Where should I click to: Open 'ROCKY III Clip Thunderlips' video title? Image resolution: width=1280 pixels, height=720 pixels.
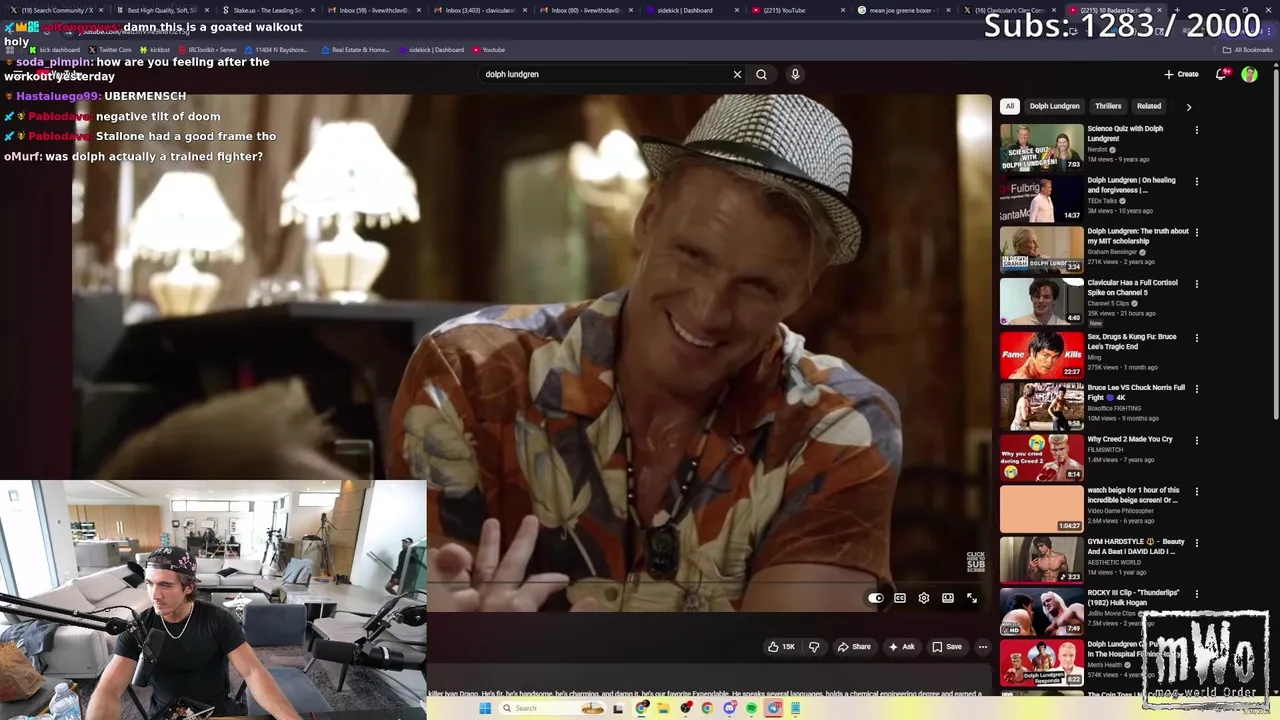pos(1136,598)
